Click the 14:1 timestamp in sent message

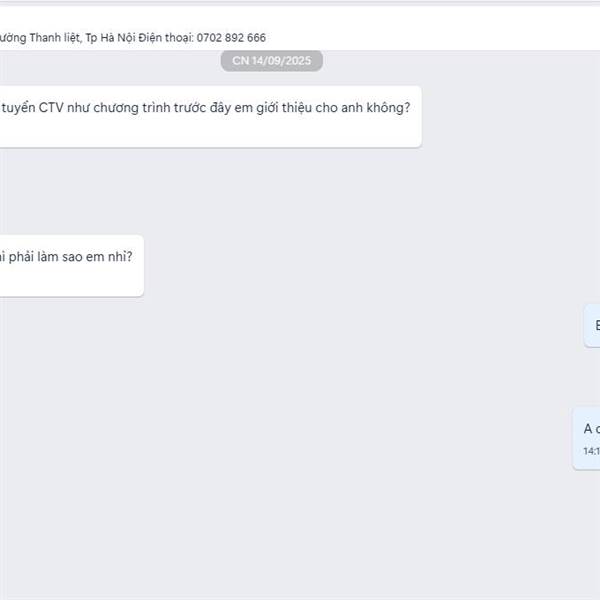(592, 451)
